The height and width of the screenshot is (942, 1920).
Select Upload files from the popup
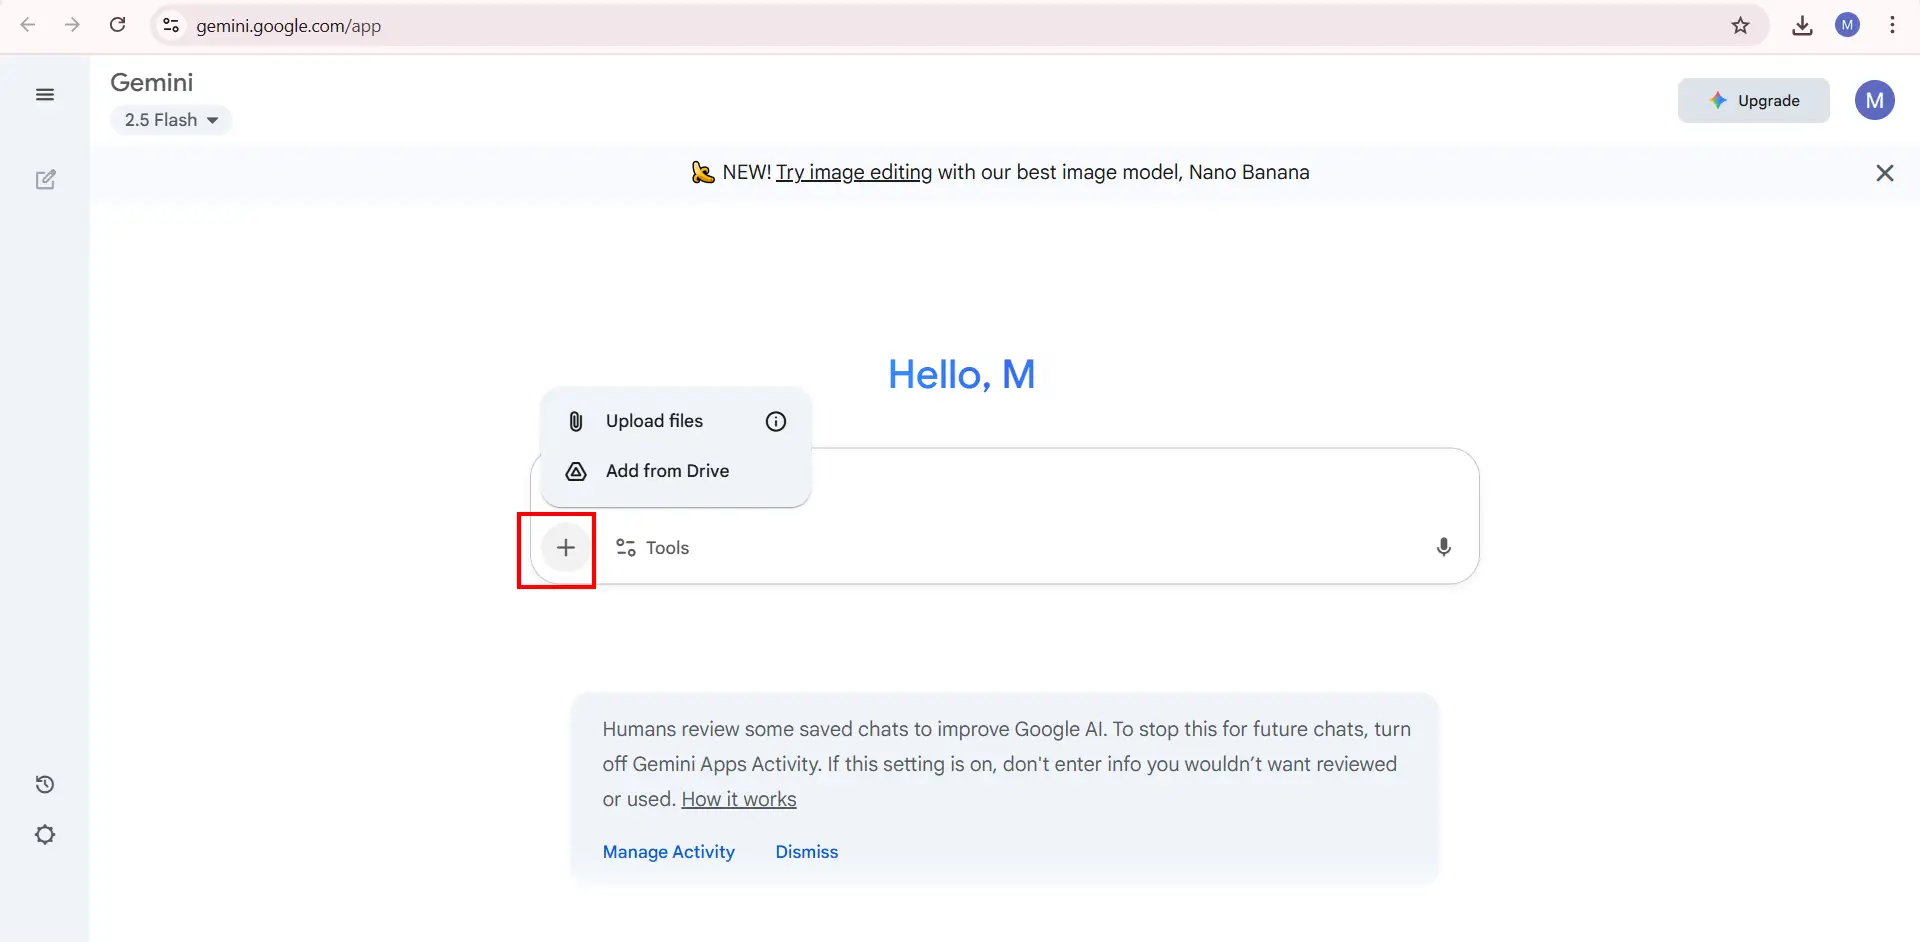[654, 421]
